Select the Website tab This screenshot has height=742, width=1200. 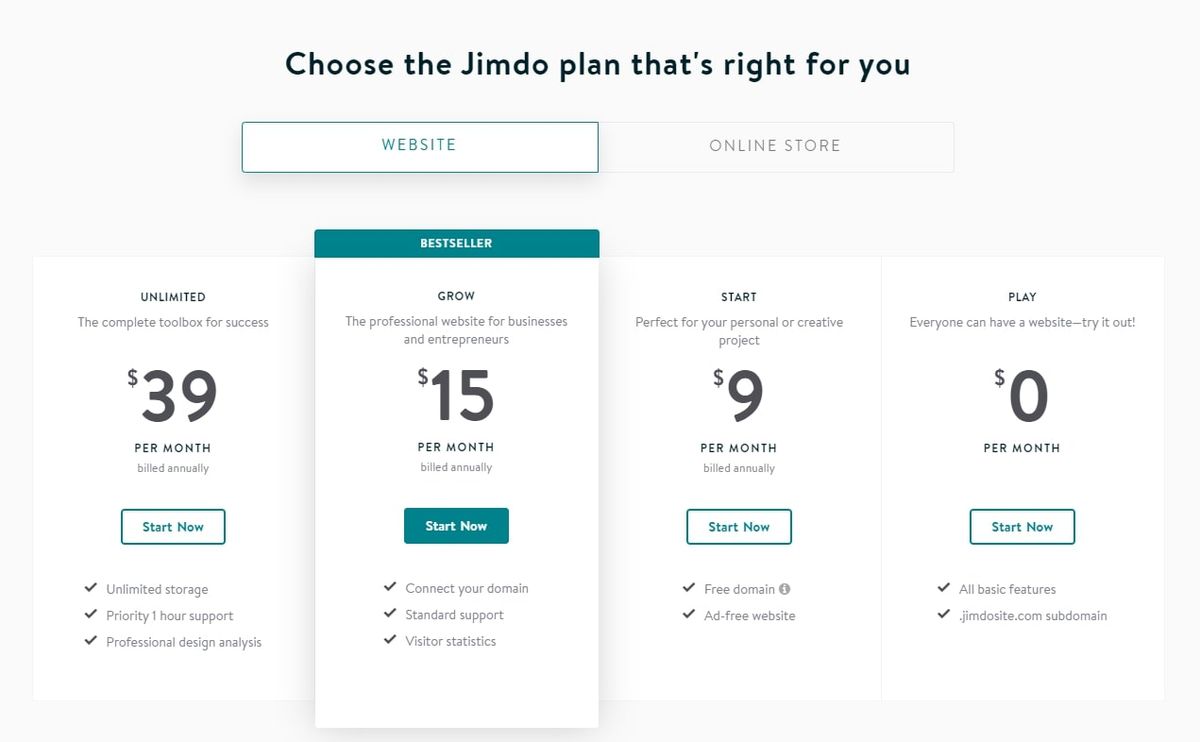[x=420, y=147]
